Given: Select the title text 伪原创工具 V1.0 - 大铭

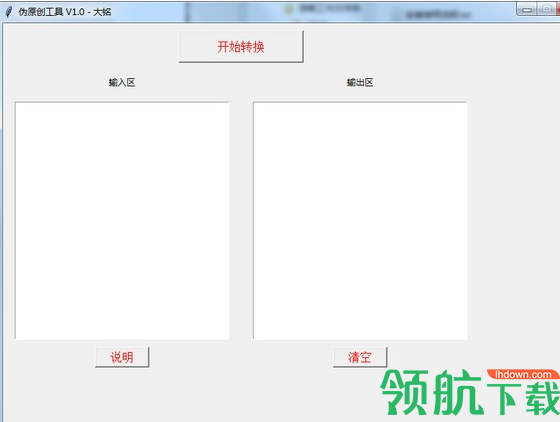Looking at the screenshot, I should tap(65, 12).
